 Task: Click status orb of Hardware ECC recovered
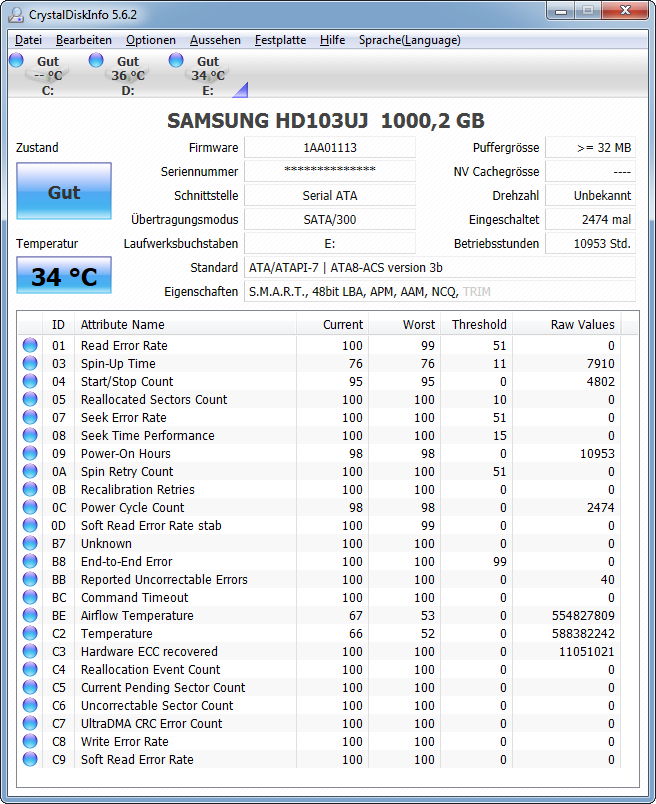tap(30, 651)
